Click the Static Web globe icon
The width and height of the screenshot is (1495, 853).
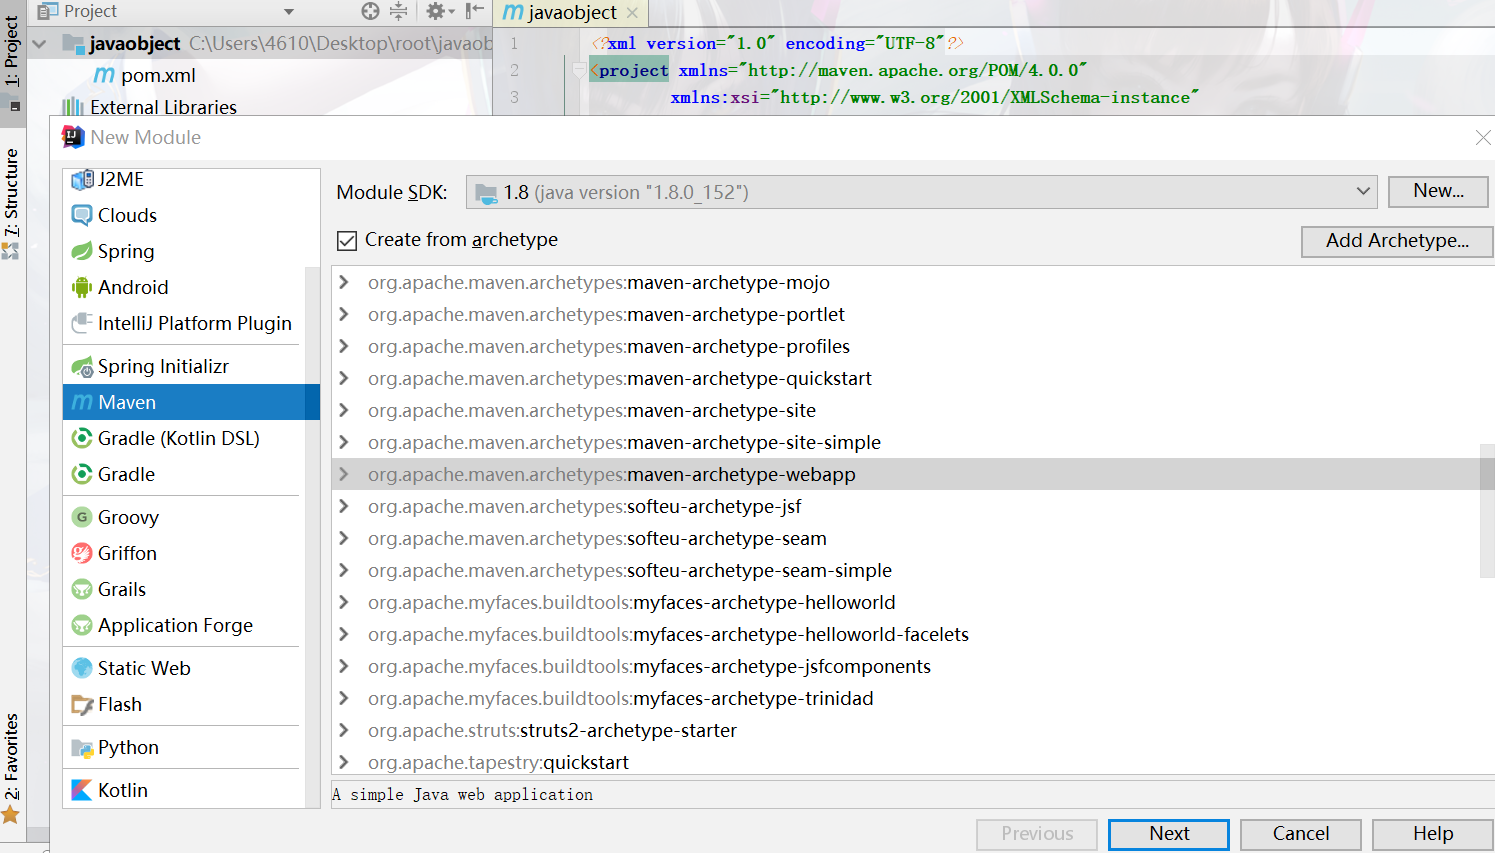pyautogui.click(x=82, y=668)
